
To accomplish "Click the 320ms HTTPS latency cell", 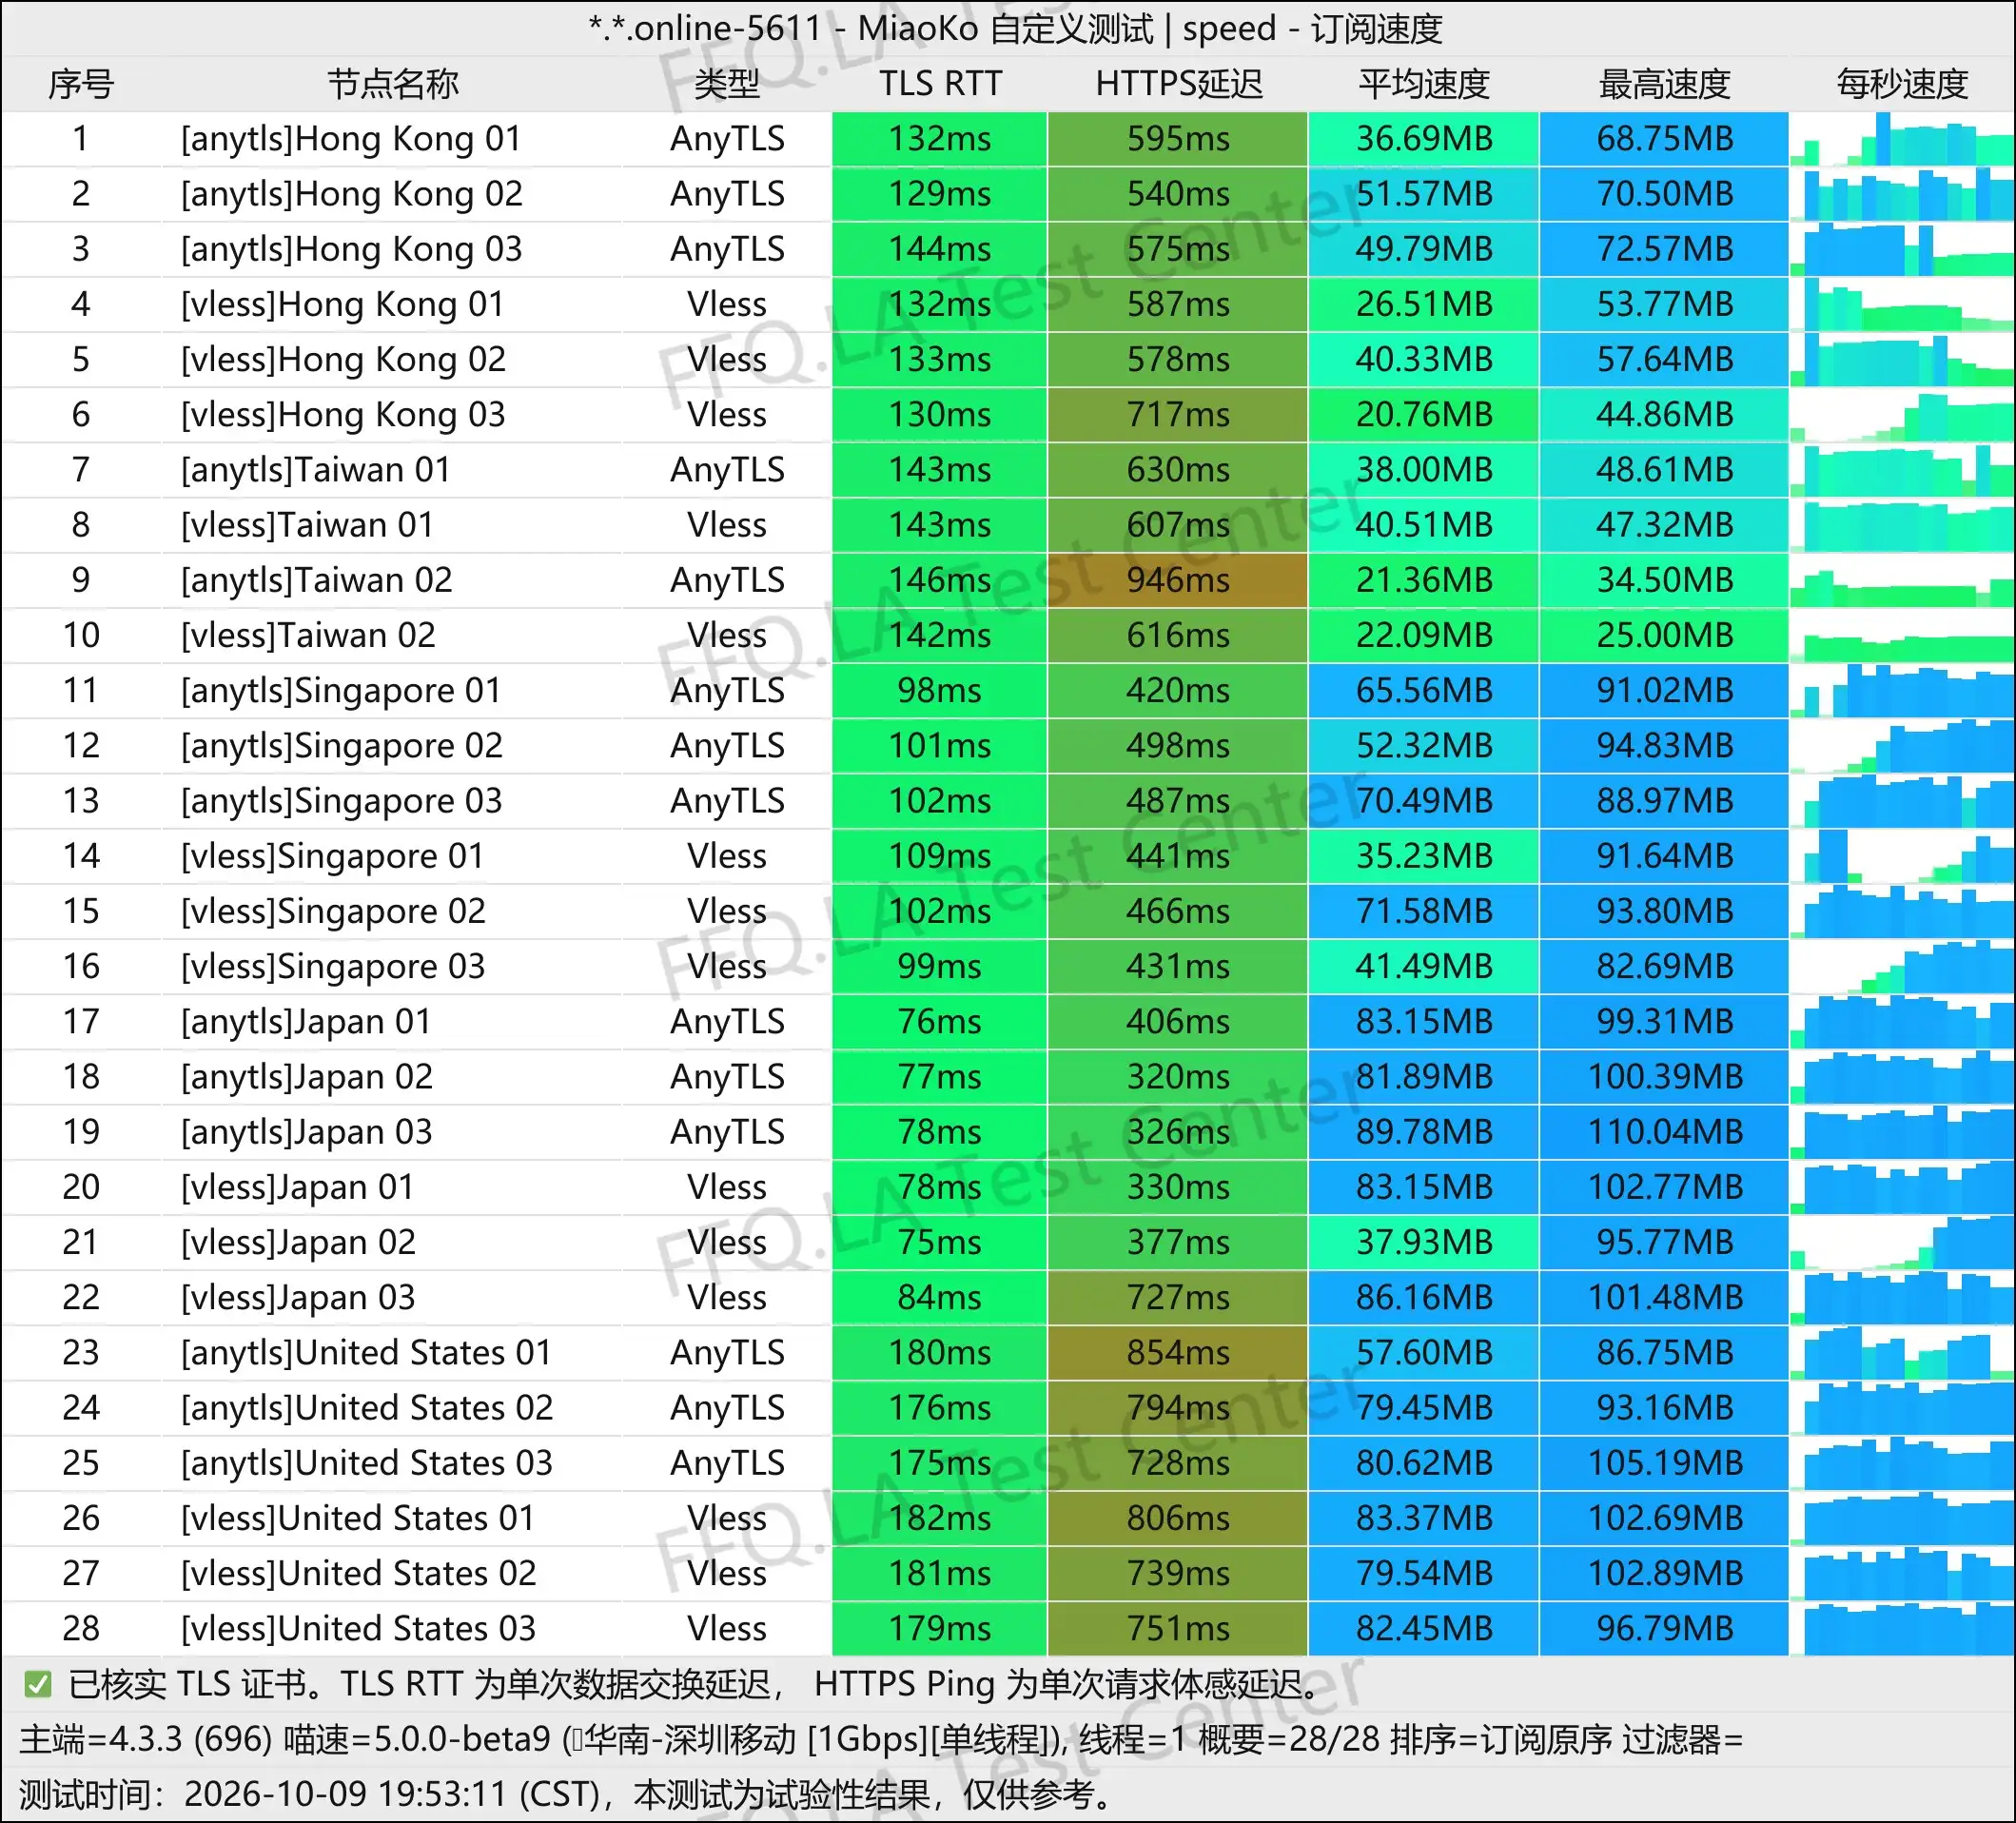I will (x=1178, y=1077).
